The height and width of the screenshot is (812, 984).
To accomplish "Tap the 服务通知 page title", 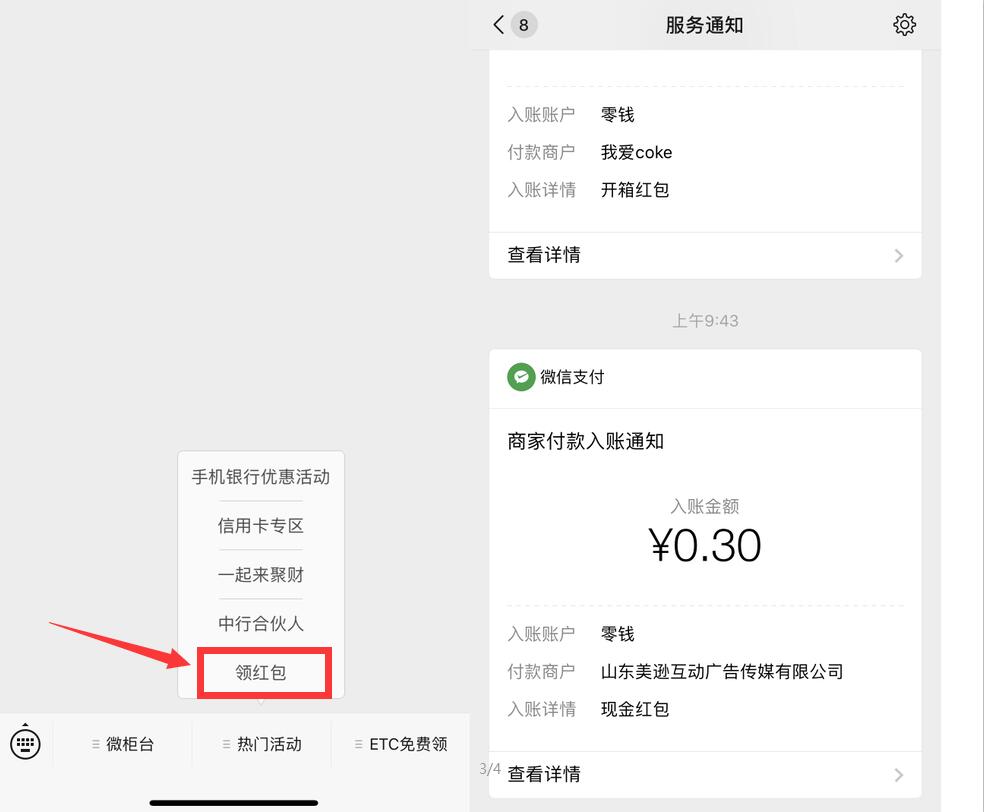I will click(704, 25).
